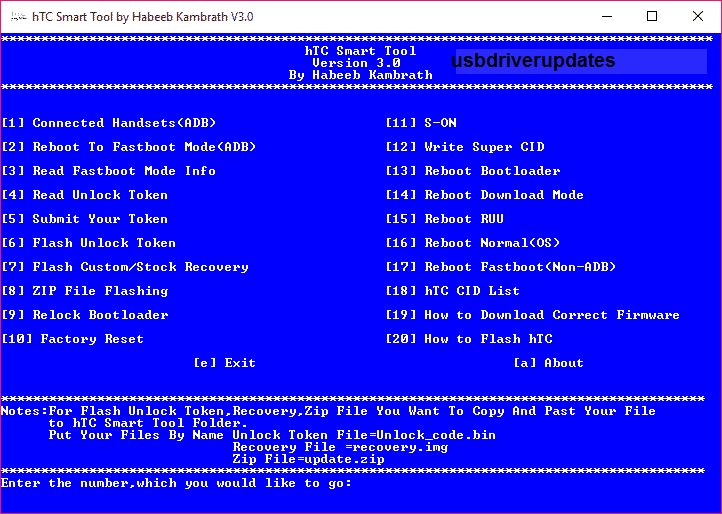Click the 'Recovery File =recovery.img' note
This screenshot has width=722, height=514.
[340, 447]
